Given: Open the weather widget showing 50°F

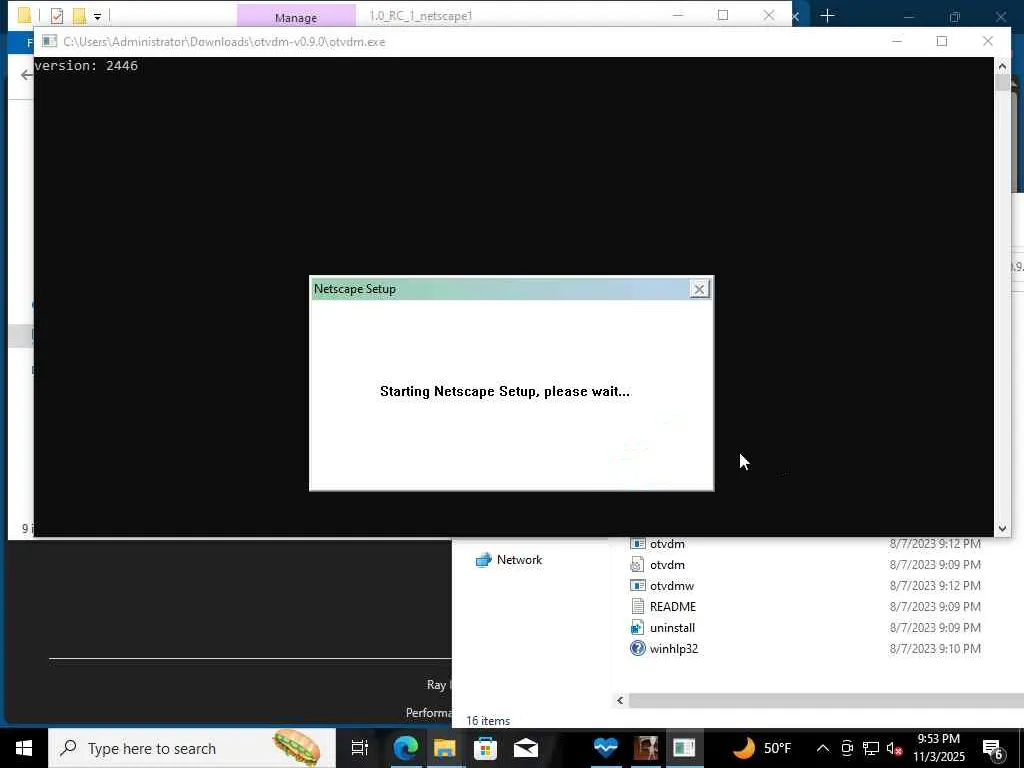Looking at the screenshot, I should coord(761,748).
